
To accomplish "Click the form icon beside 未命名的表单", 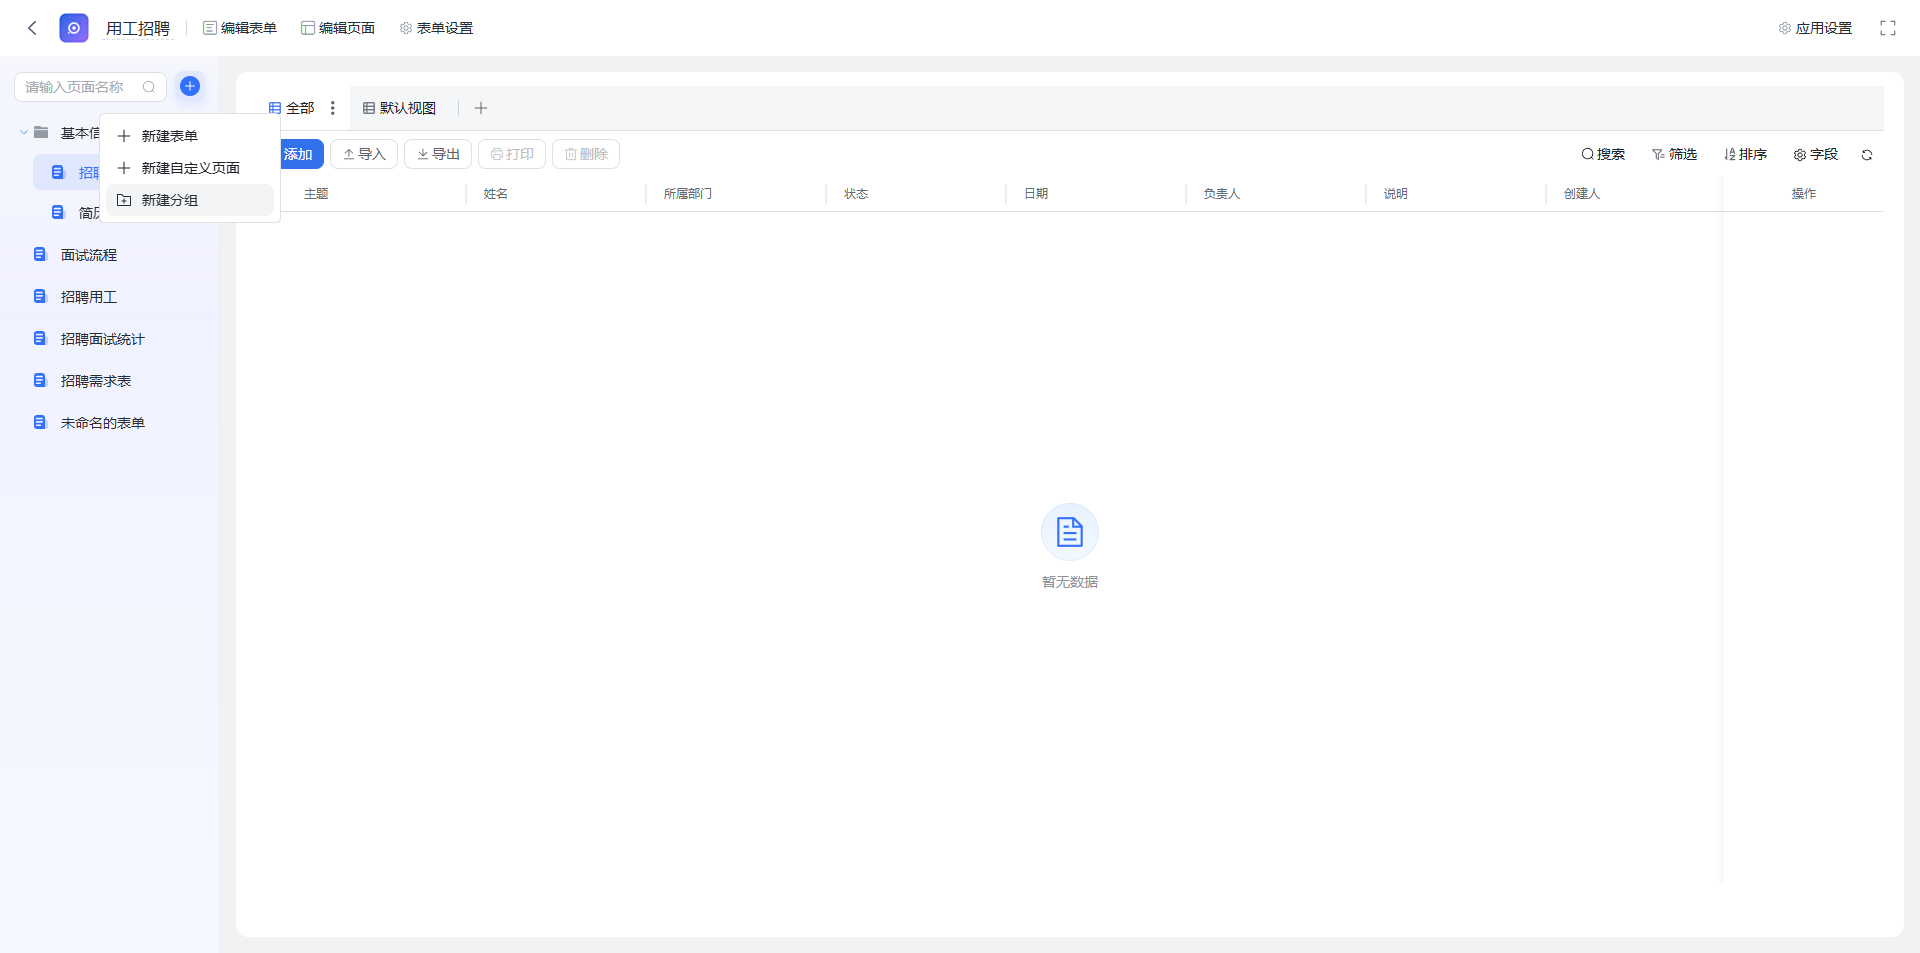I will (x=40, y=422).
